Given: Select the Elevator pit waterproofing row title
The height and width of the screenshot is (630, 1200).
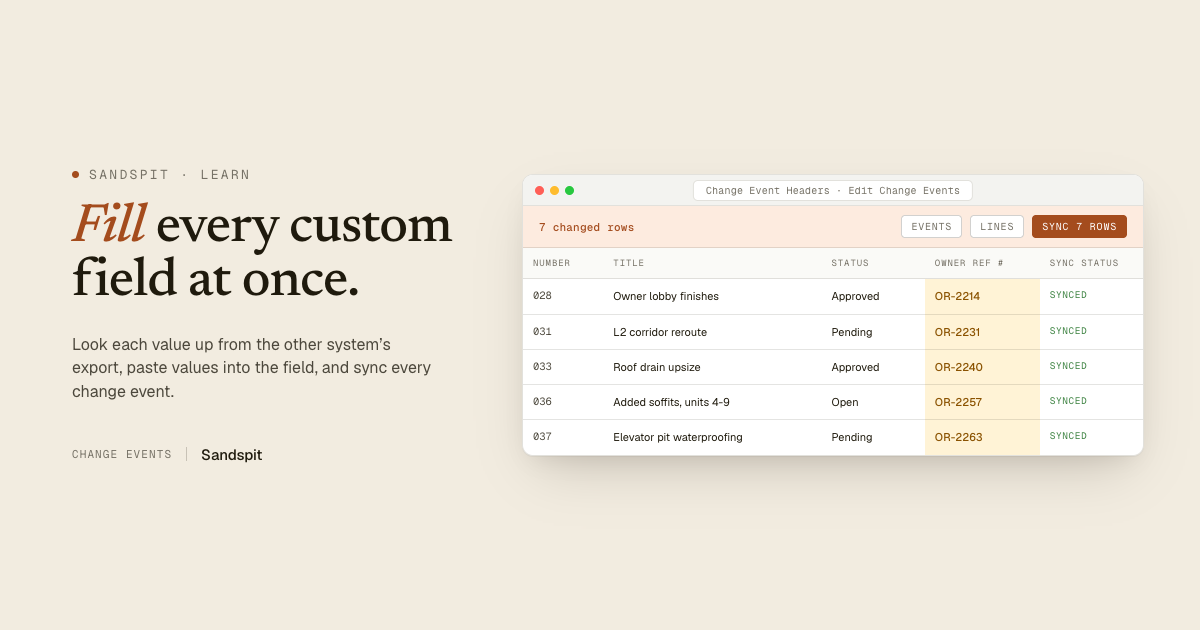Looking at the screenshot, I should point(677,437).
